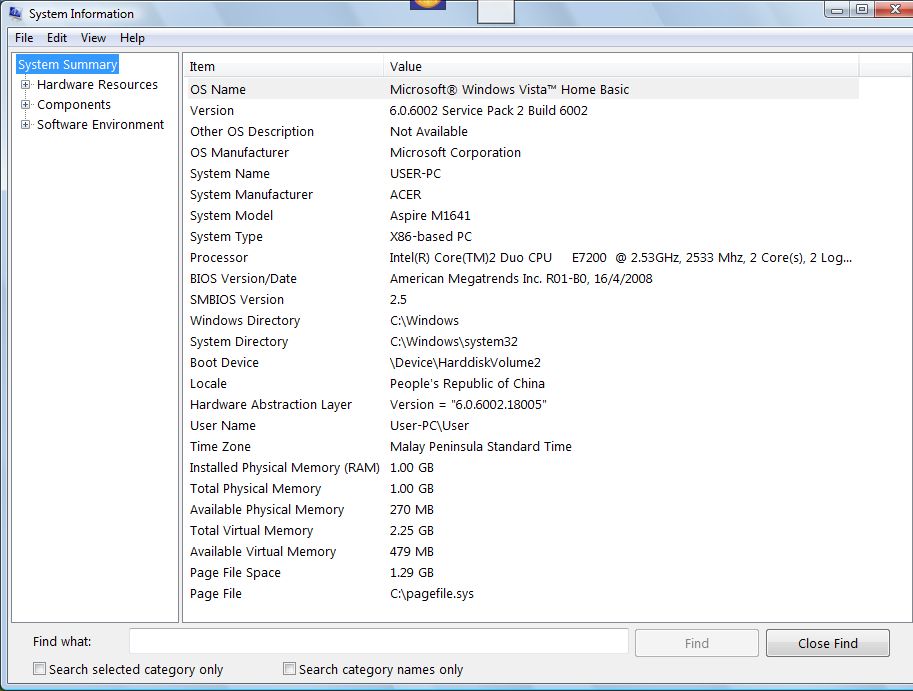Image resolution: width=913 pixels, height=691 pixels.
Task: Click the X86-based PC value
Action: click(431, 236)
